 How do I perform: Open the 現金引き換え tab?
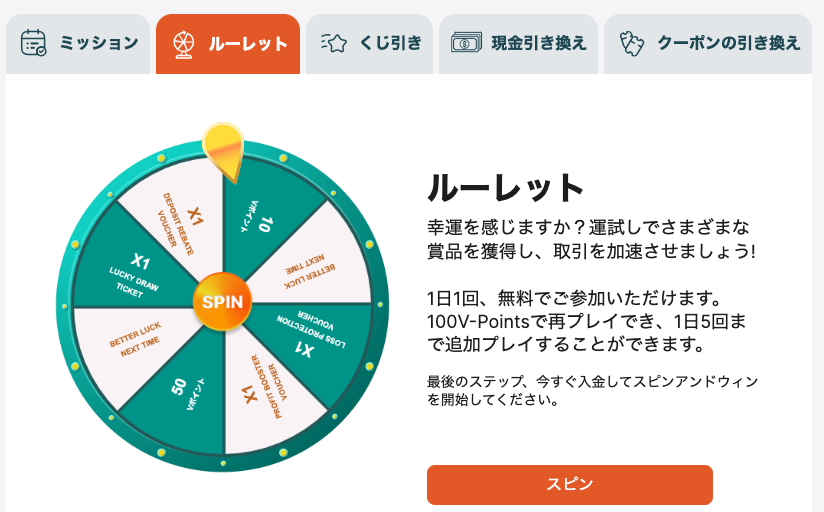tap(518, 44)
